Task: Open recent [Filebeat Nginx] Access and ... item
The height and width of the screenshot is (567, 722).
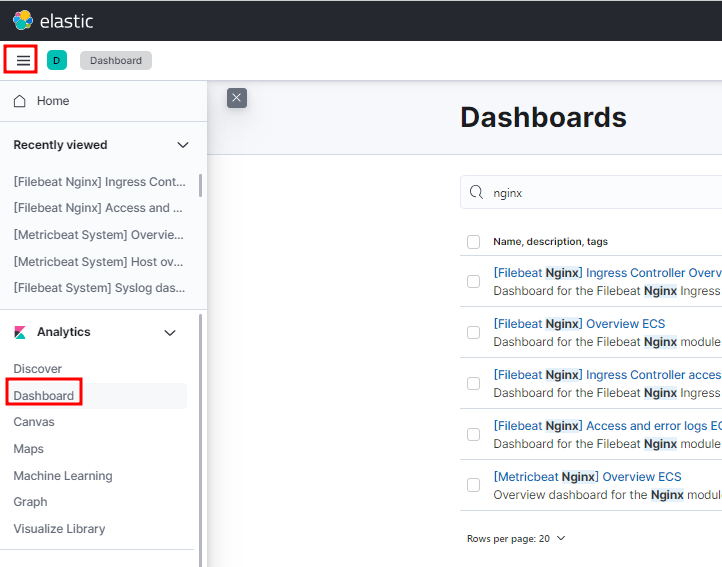Action: point(98,208)
